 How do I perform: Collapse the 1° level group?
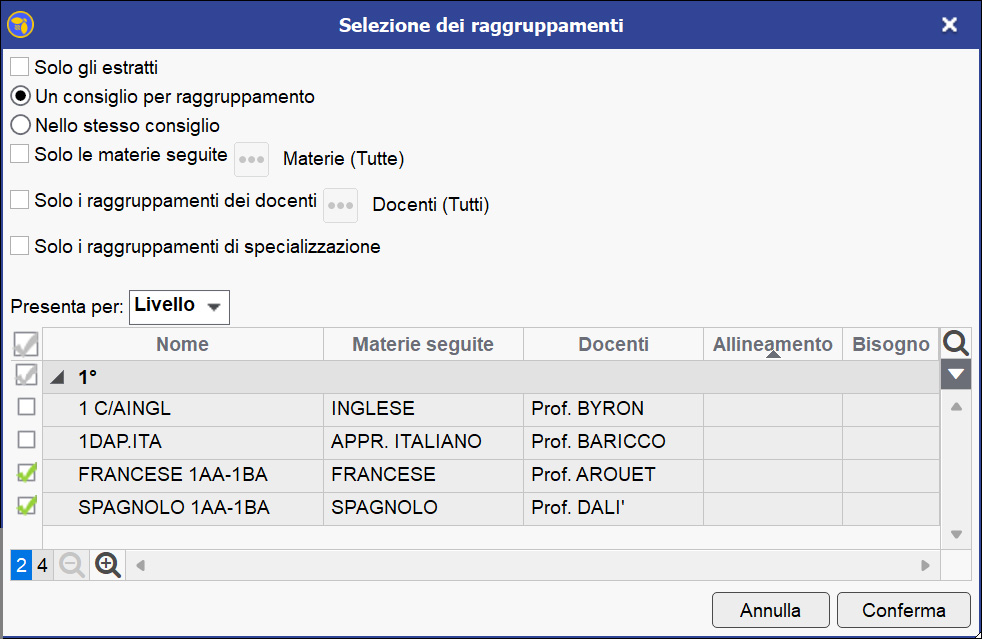click(58, 377)
